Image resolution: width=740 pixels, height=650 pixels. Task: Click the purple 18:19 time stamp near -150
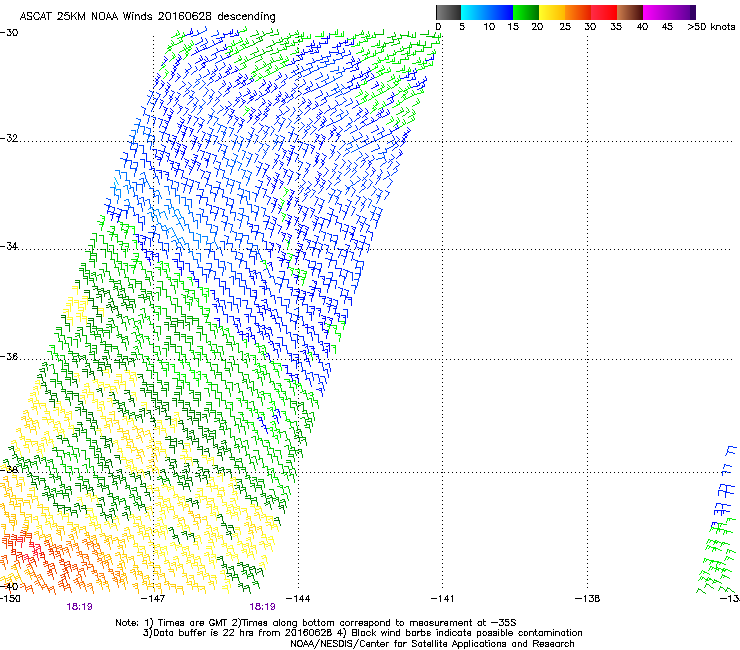(79, 607)
